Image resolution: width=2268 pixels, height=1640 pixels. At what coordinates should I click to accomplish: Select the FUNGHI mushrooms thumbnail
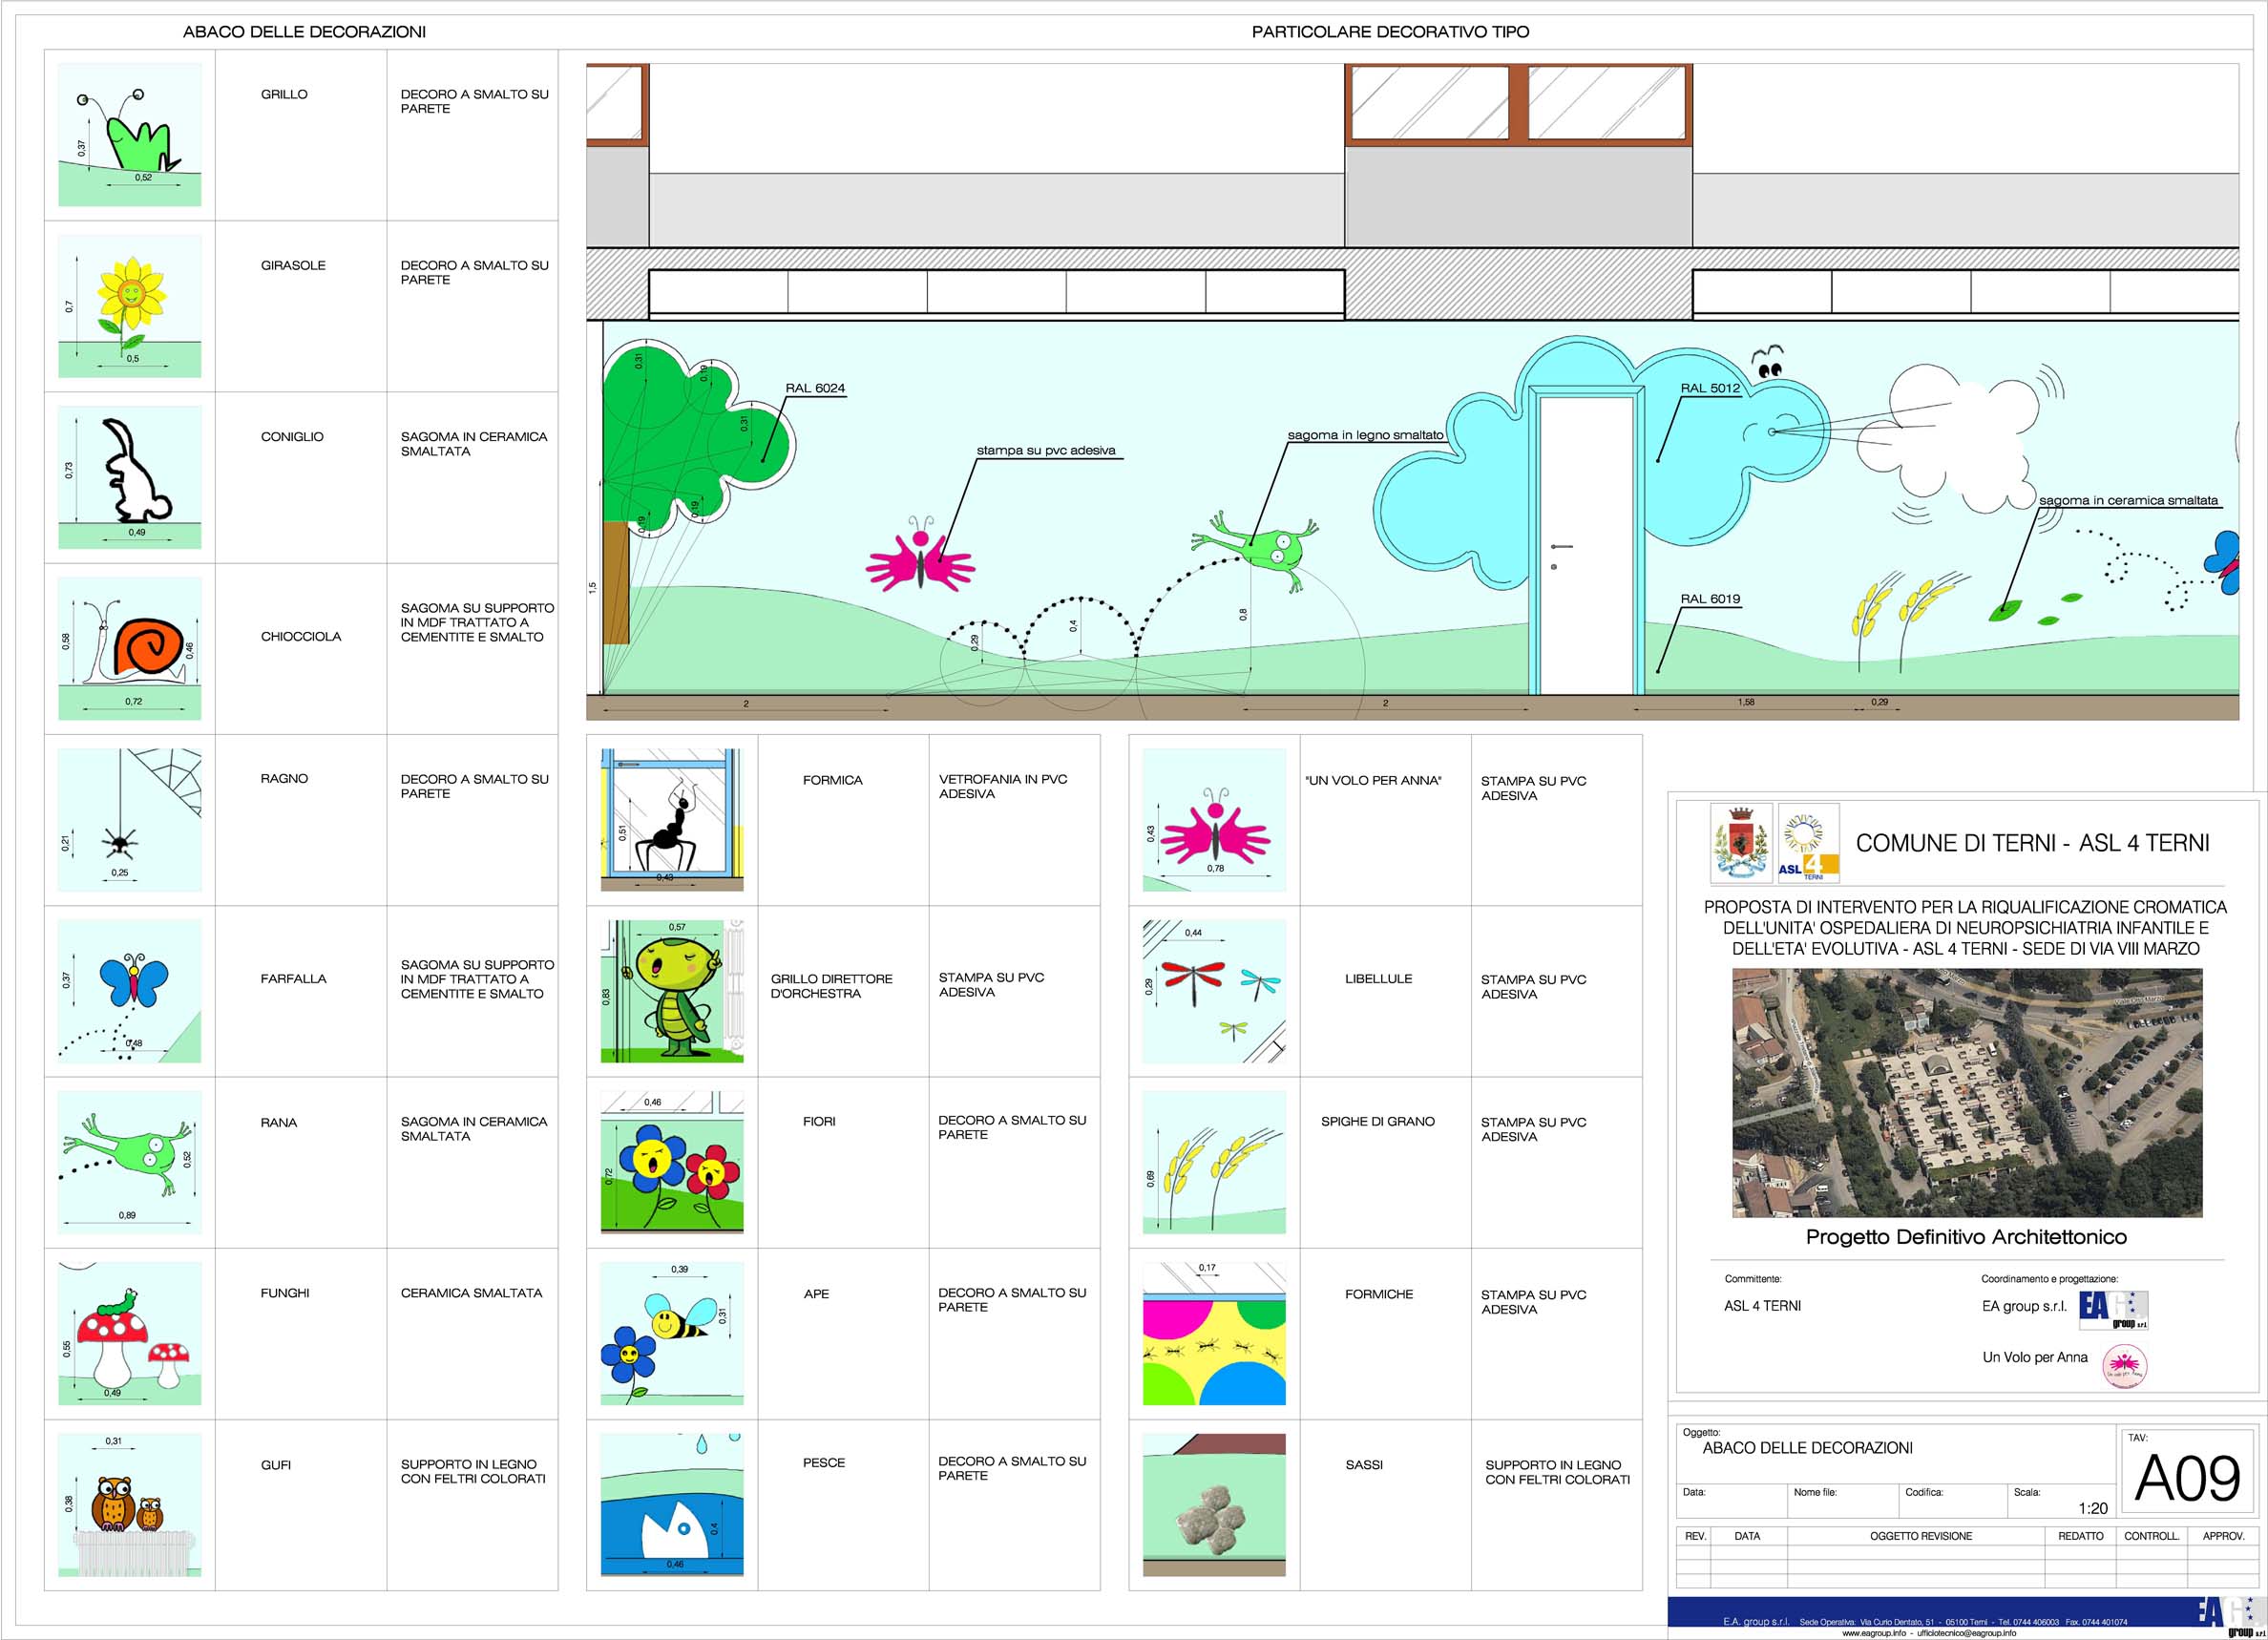(130, 1333)
